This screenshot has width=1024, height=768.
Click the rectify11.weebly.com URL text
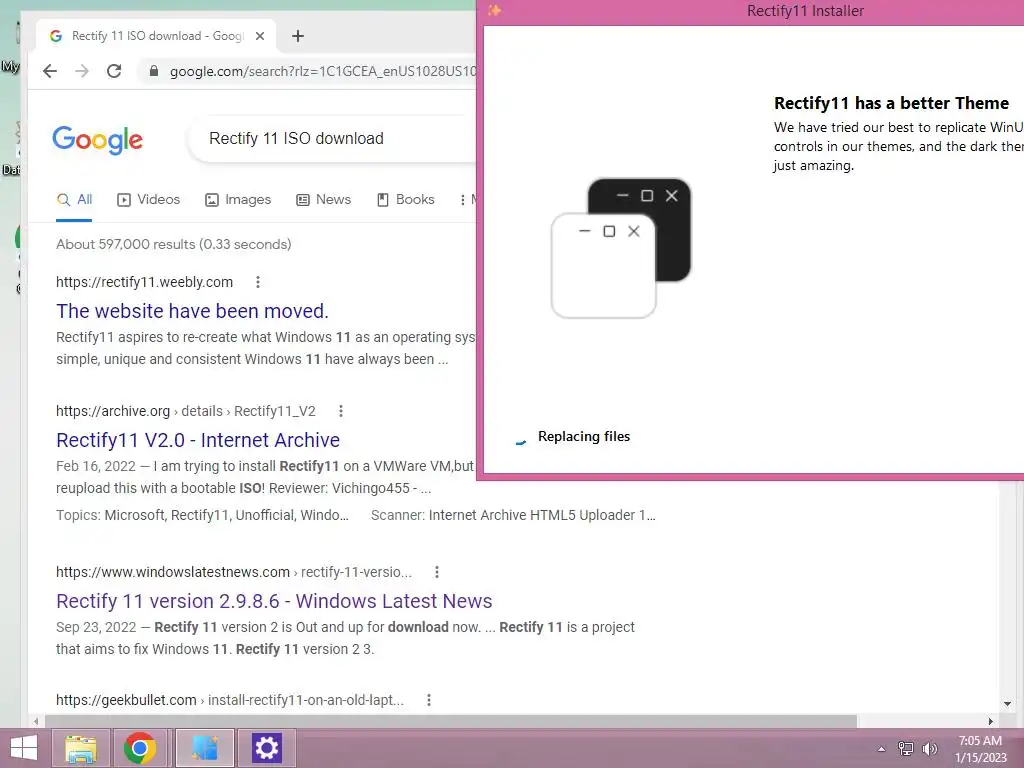144,282
